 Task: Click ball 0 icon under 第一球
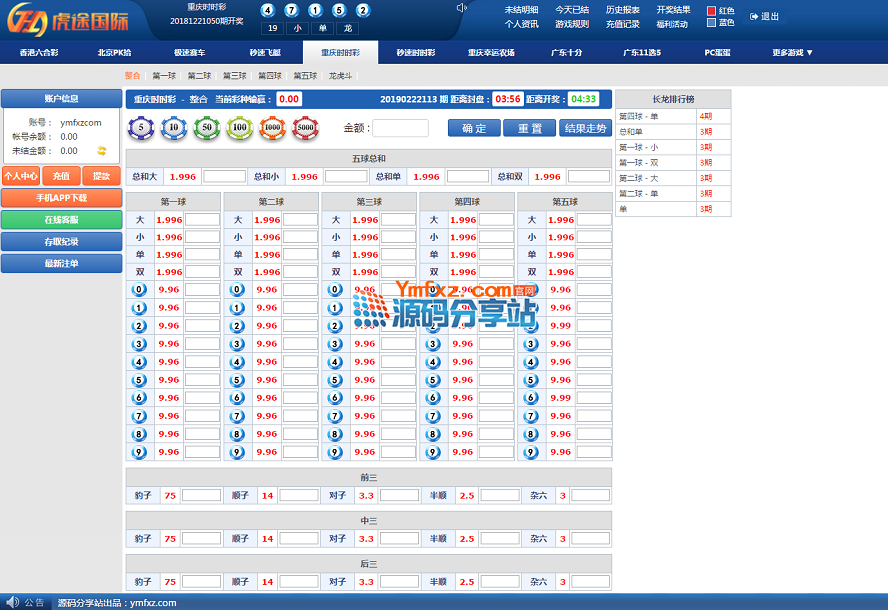(x=140, y=290)
